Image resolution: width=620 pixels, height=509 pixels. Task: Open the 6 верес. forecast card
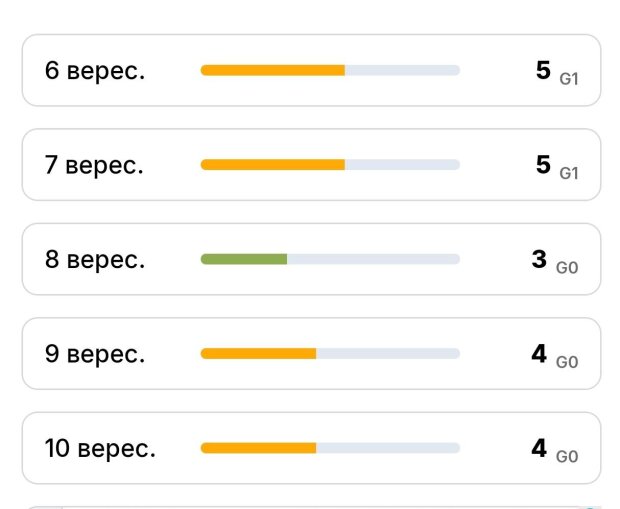point(311,70)
